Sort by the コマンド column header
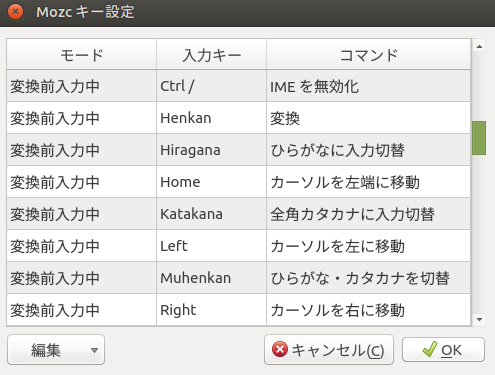Image resolution: width=495 pixels, height=375 pixels. pos(368,54)
